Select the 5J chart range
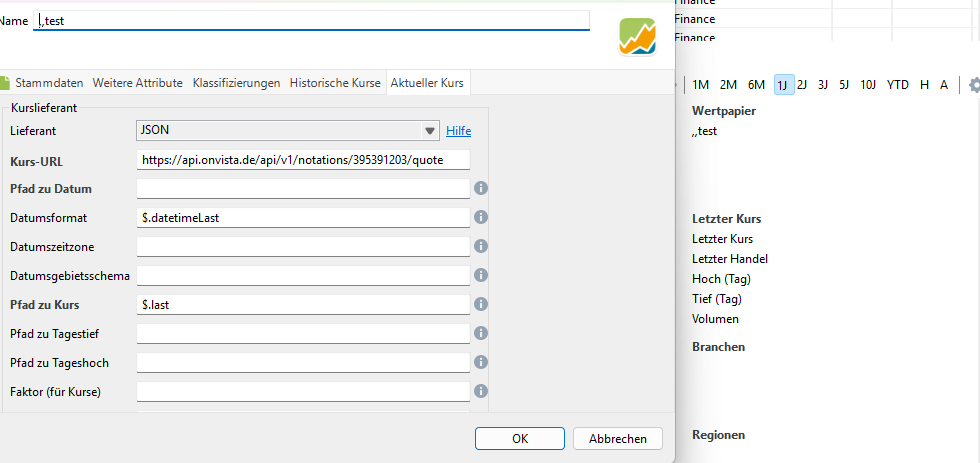 (x=844, y=85)
